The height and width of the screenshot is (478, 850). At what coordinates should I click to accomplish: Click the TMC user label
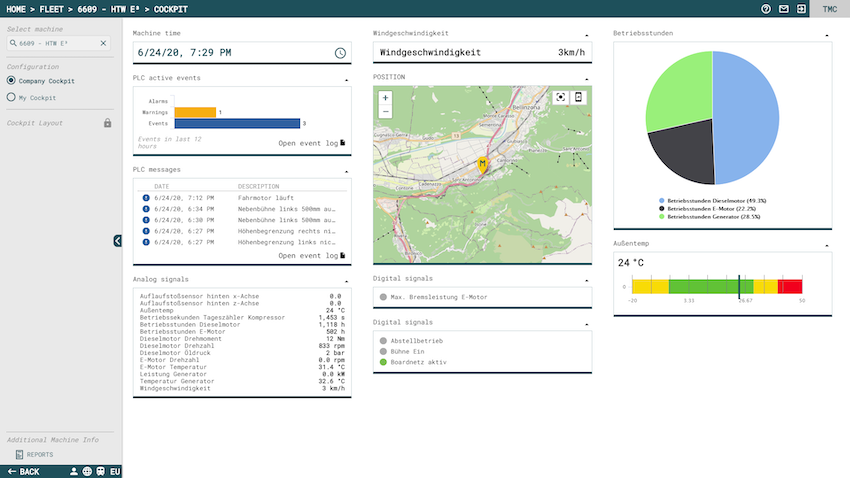(x=829, y=9)
